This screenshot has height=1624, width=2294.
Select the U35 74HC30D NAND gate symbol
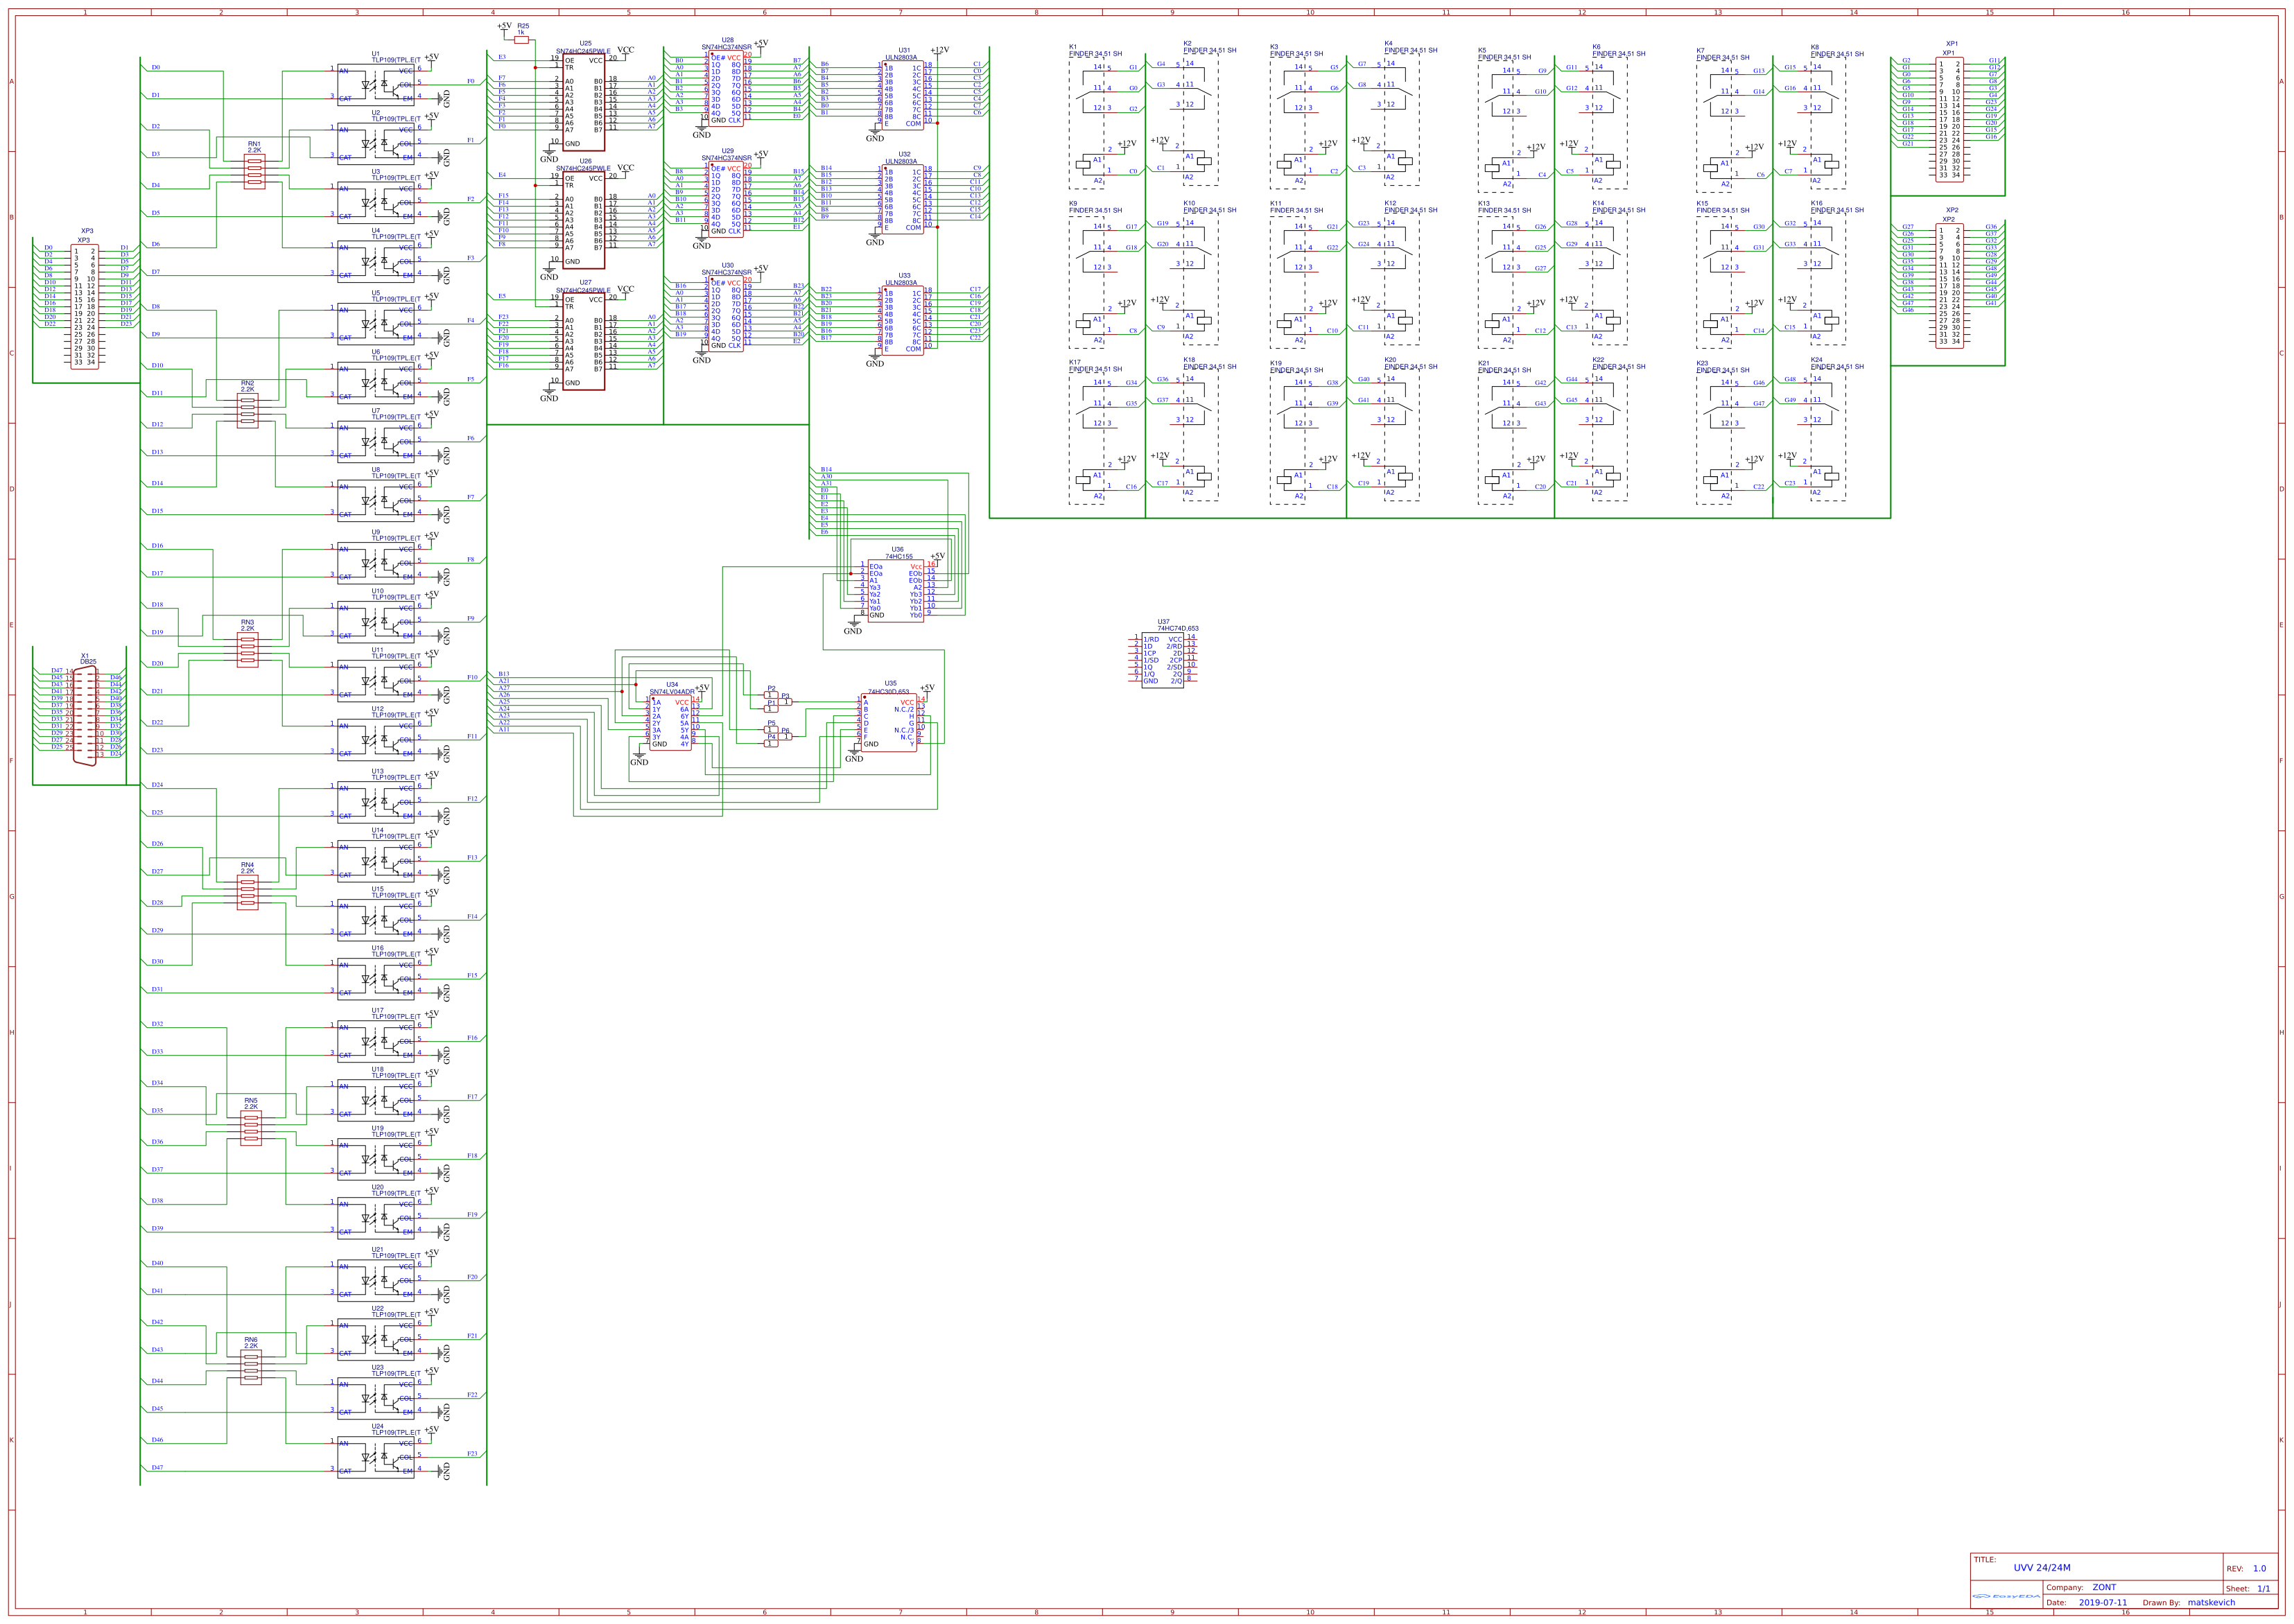tap(888, 723)
